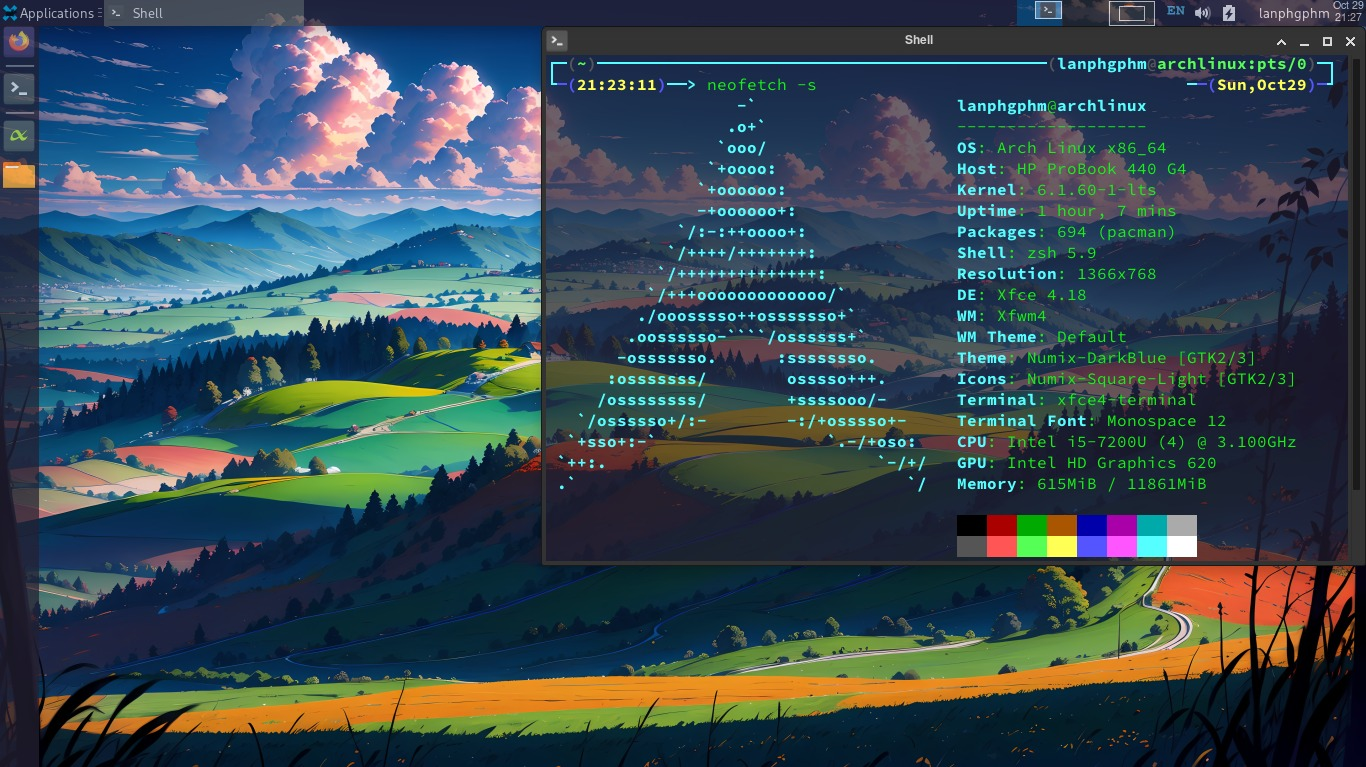Click 'lanphgphm@archlinux' neofetch heading
Image resolution: width=1366 pixels, height=767 pixels.
pos(1051,106)
